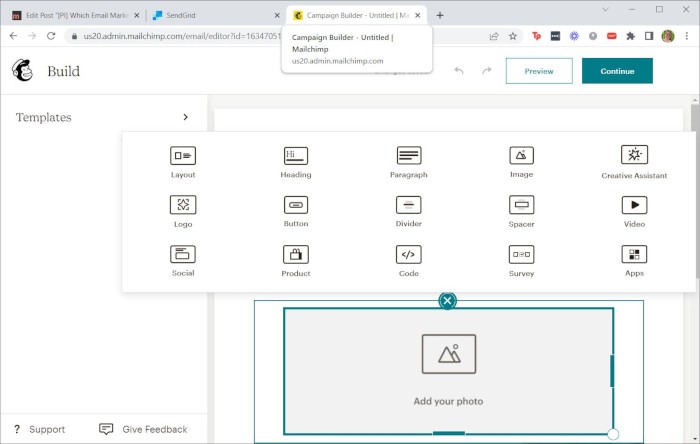Click the Mailchimp Freddie logo
700x444 pixels.
(22, 71)
